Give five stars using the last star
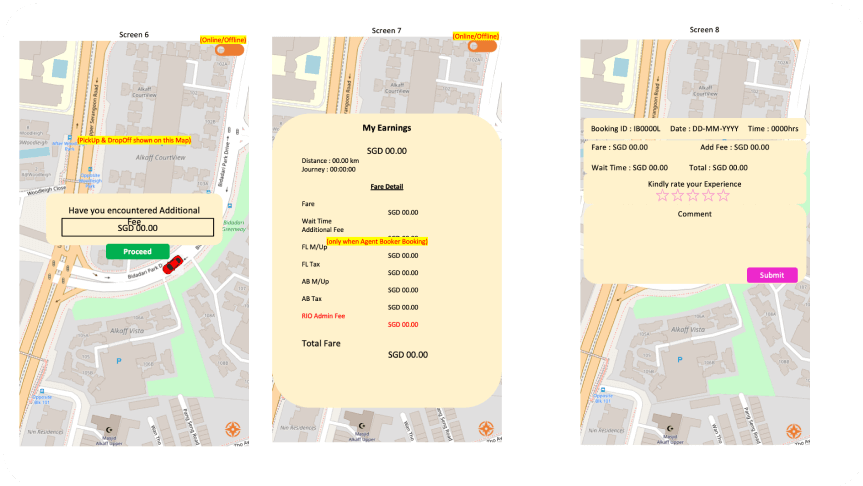863x486 pixels. pyautogui.click(x=724, y=196)
